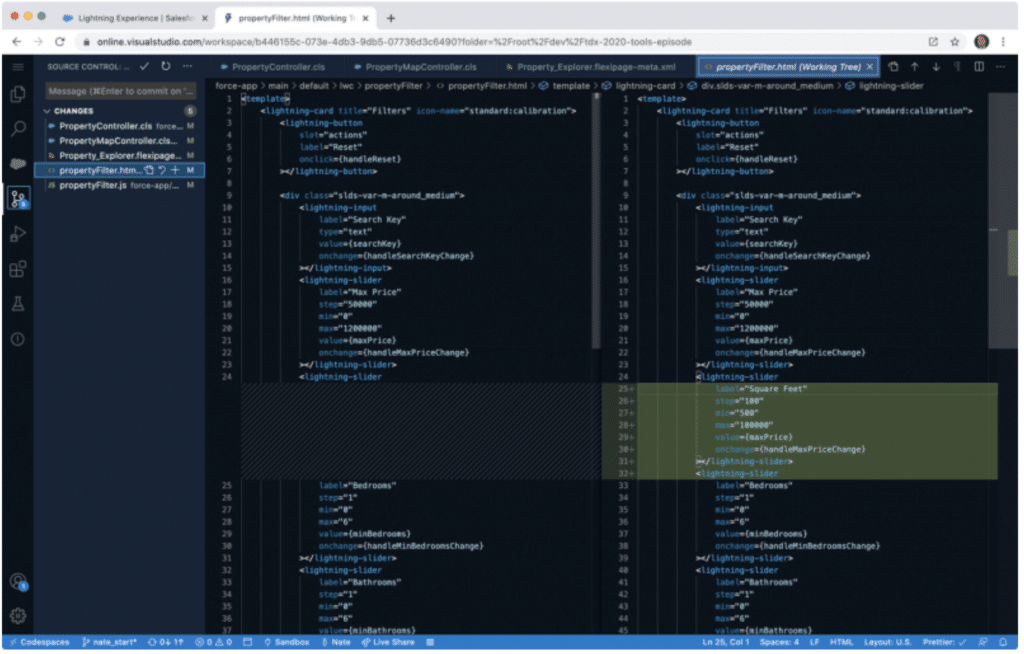The image size is (1024, 654).
Task: Select propertyFilter.js in changes list
Action: tap(121, 187)
